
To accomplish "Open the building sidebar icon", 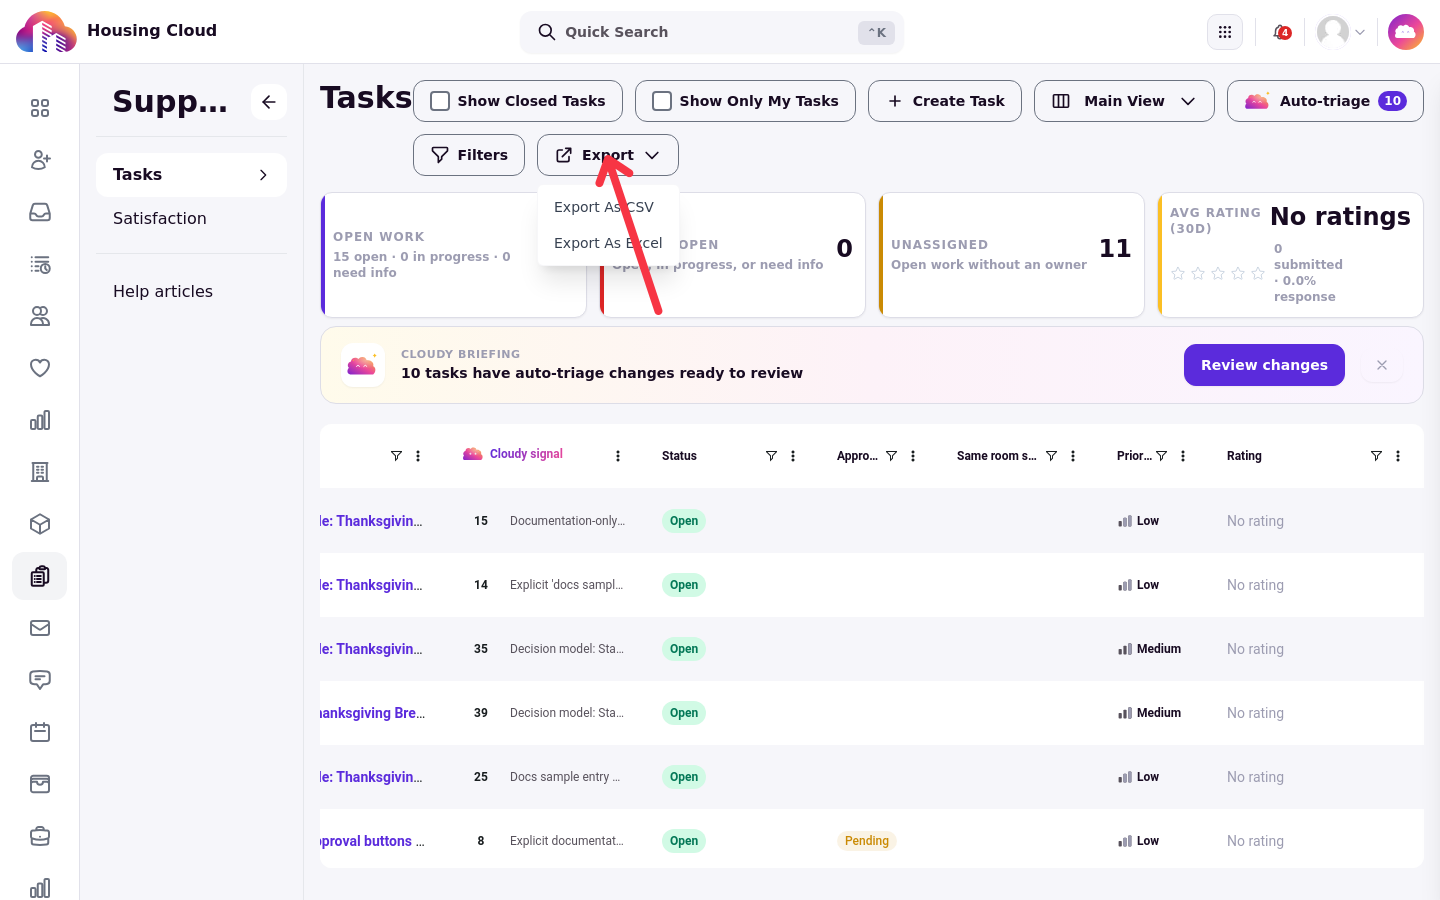I will [40, 472].
